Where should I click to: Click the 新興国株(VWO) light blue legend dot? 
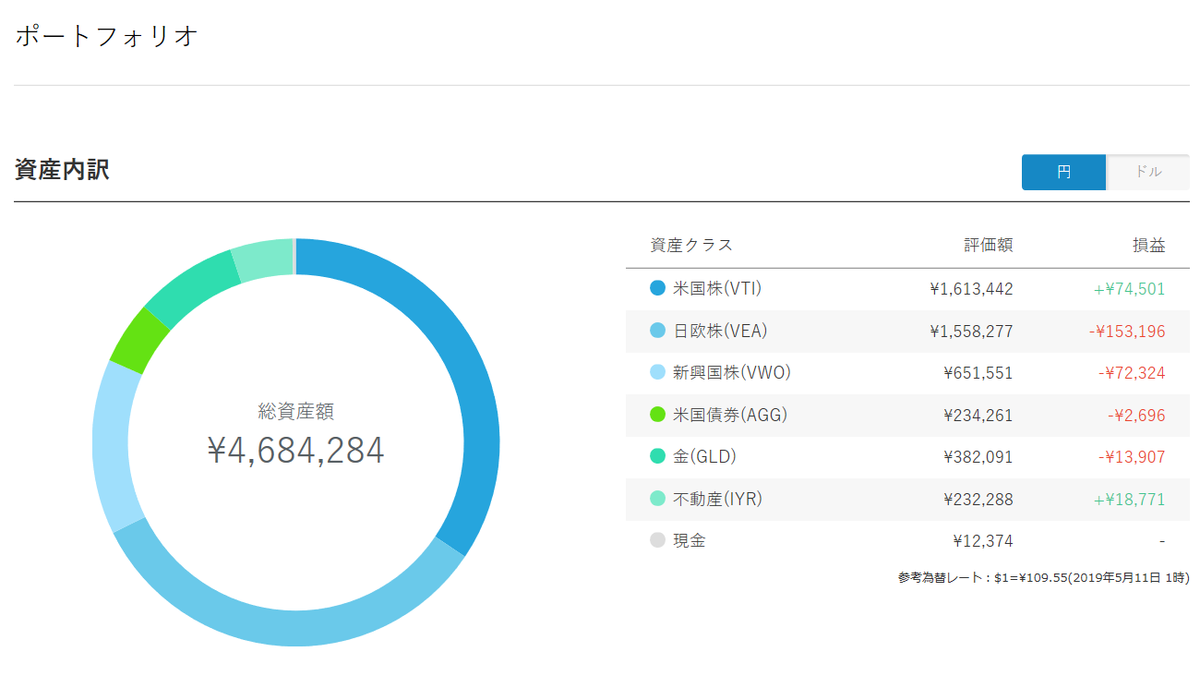point(657,372)
